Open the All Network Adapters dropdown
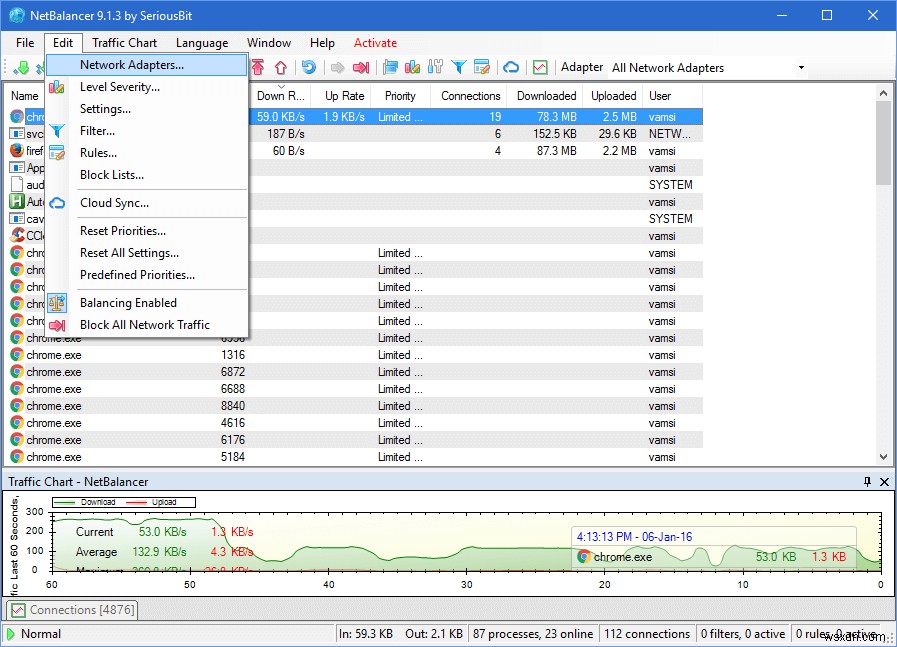Viewport: 897px width, 647px height. pyautogui.click(x=802, y=67)
